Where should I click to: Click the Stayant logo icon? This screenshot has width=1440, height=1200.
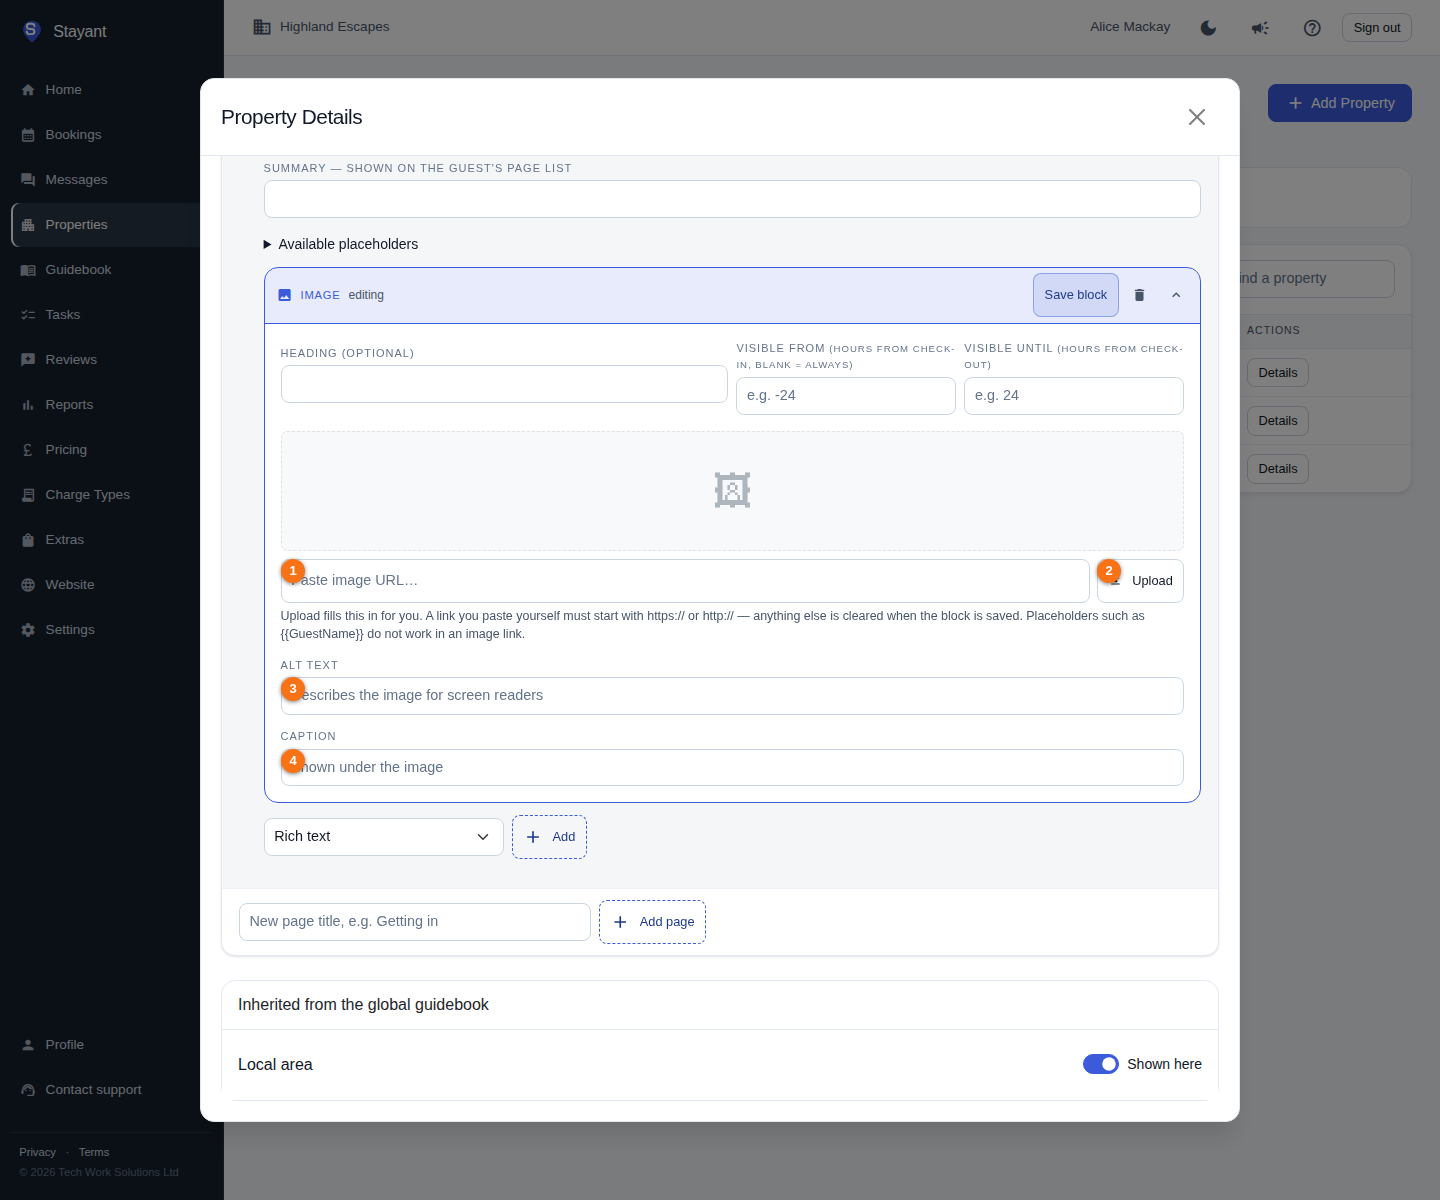pos(32,31)
